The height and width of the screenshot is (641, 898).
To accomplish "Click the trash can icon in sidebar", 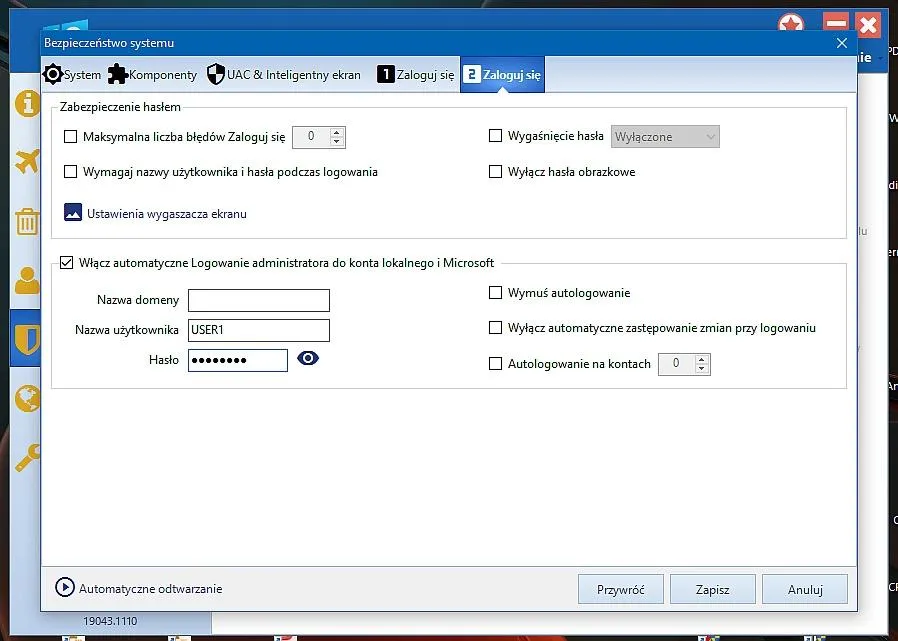I will click(x=25, y=221).
